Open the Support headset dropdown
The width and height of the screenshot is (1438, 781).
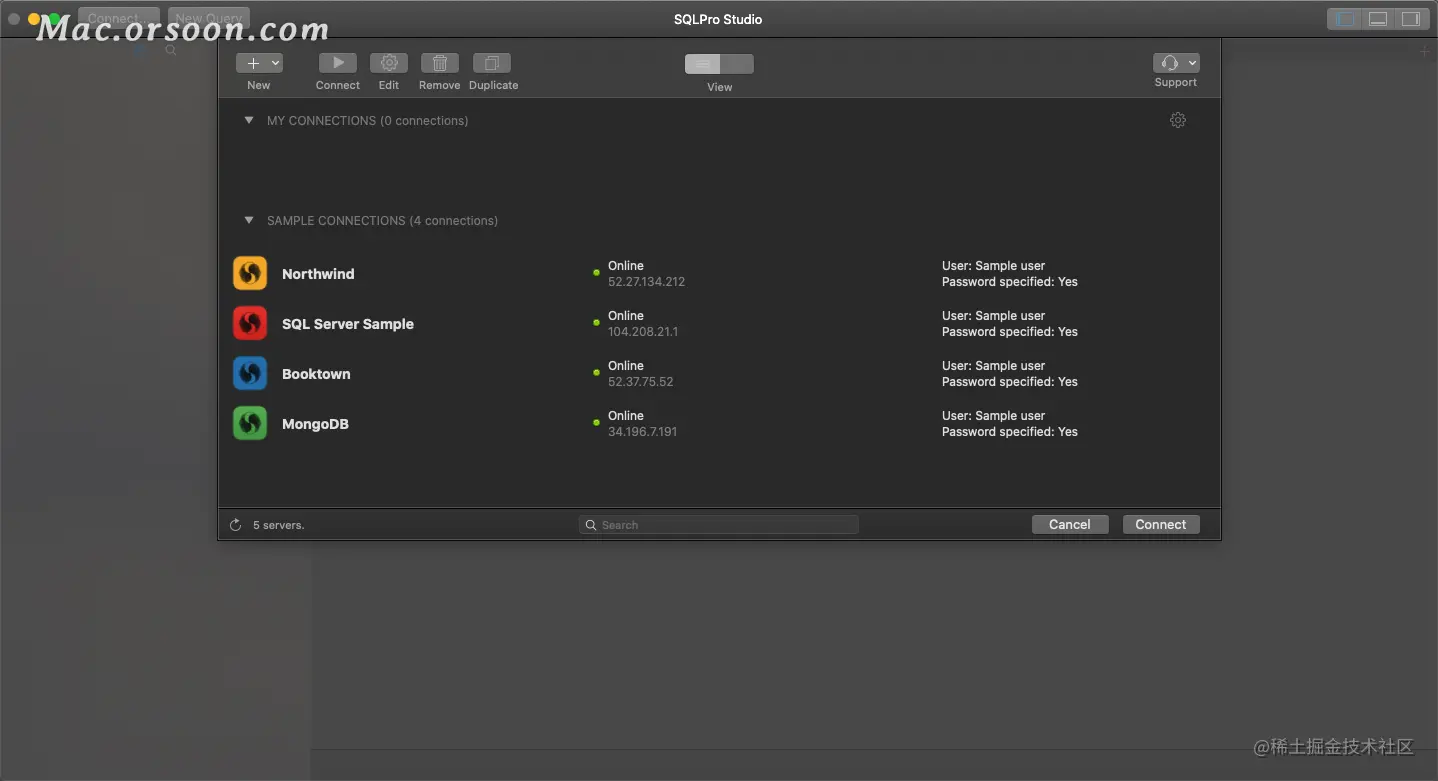[x=1176, y=63]
